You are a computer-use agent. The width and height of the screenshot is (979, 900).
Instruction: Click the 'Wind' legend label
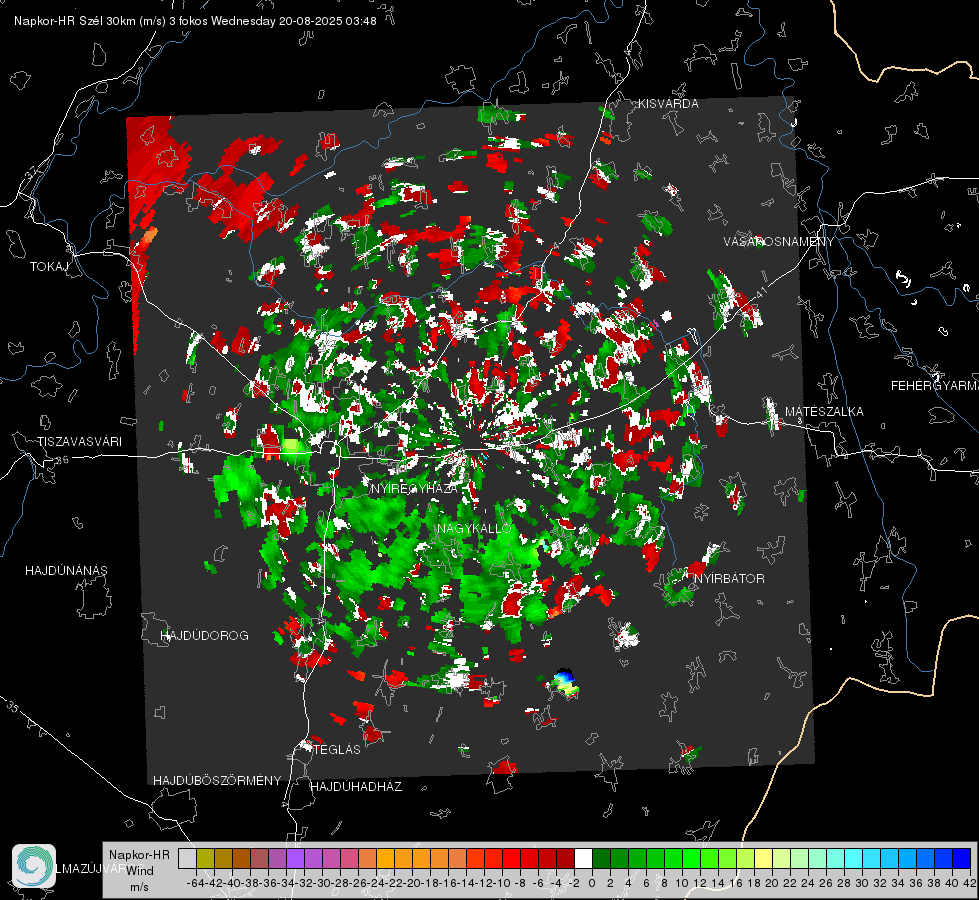pyautogui.click(x=140, y=871)
